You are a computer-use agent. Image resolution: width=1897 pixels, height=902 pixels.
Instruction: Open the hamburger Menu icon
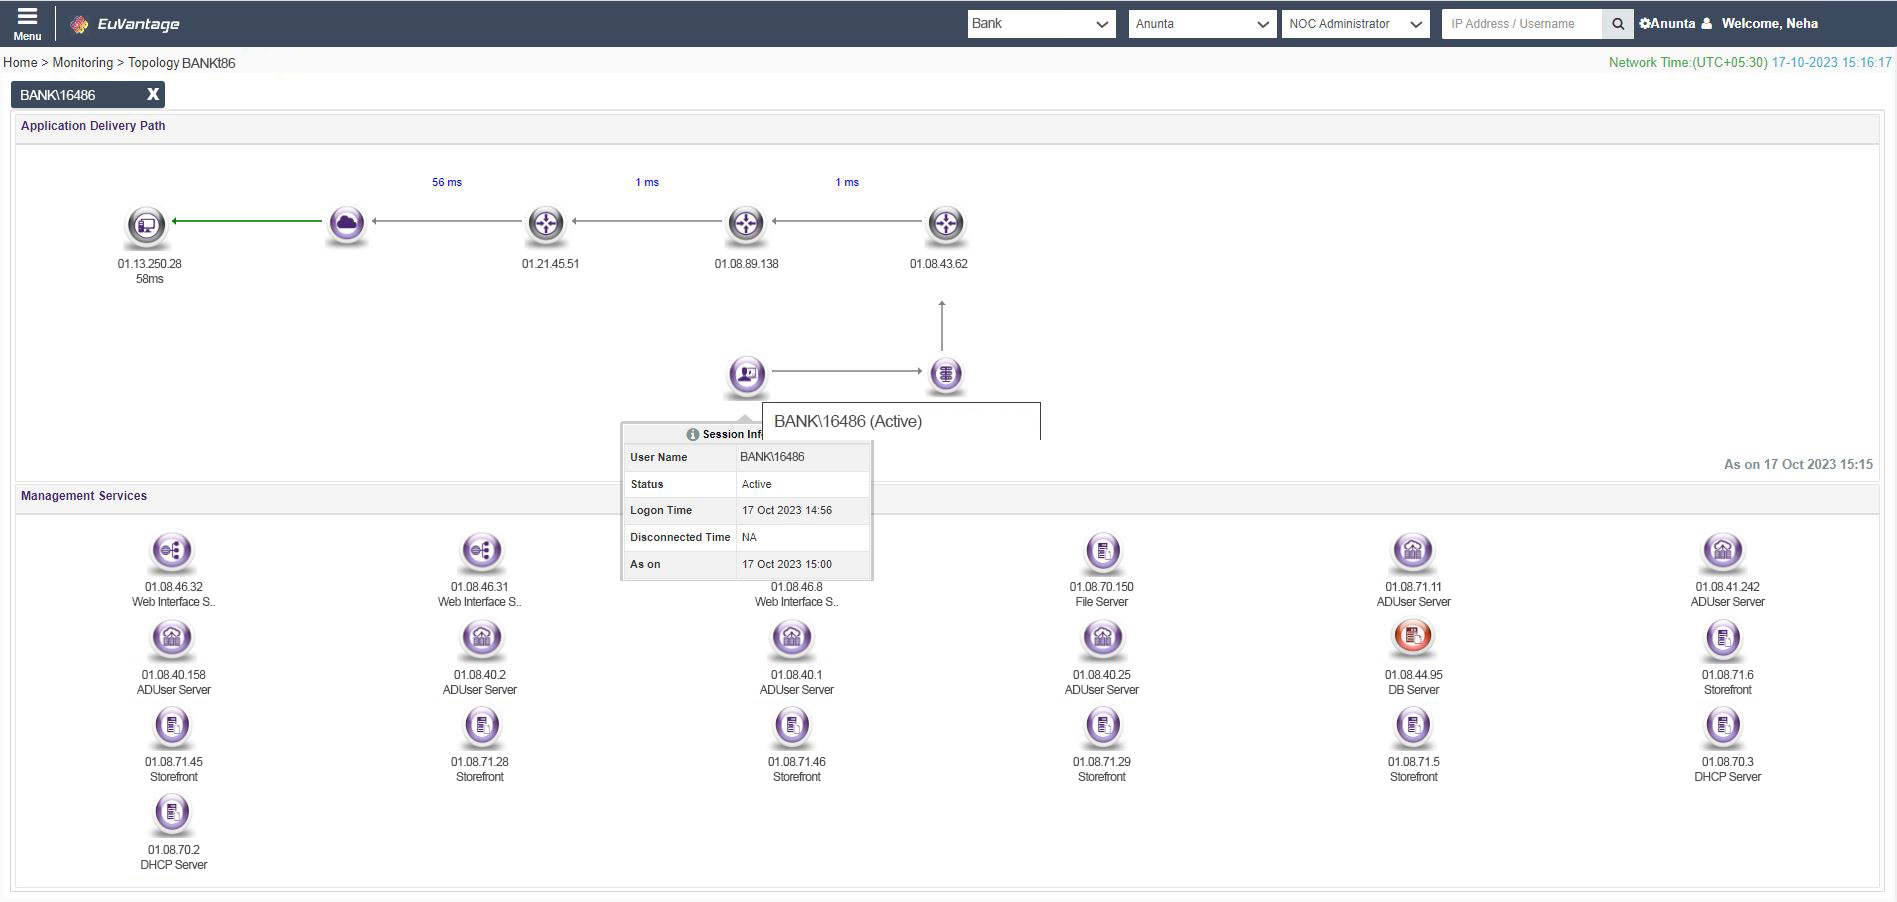[27, 23]
